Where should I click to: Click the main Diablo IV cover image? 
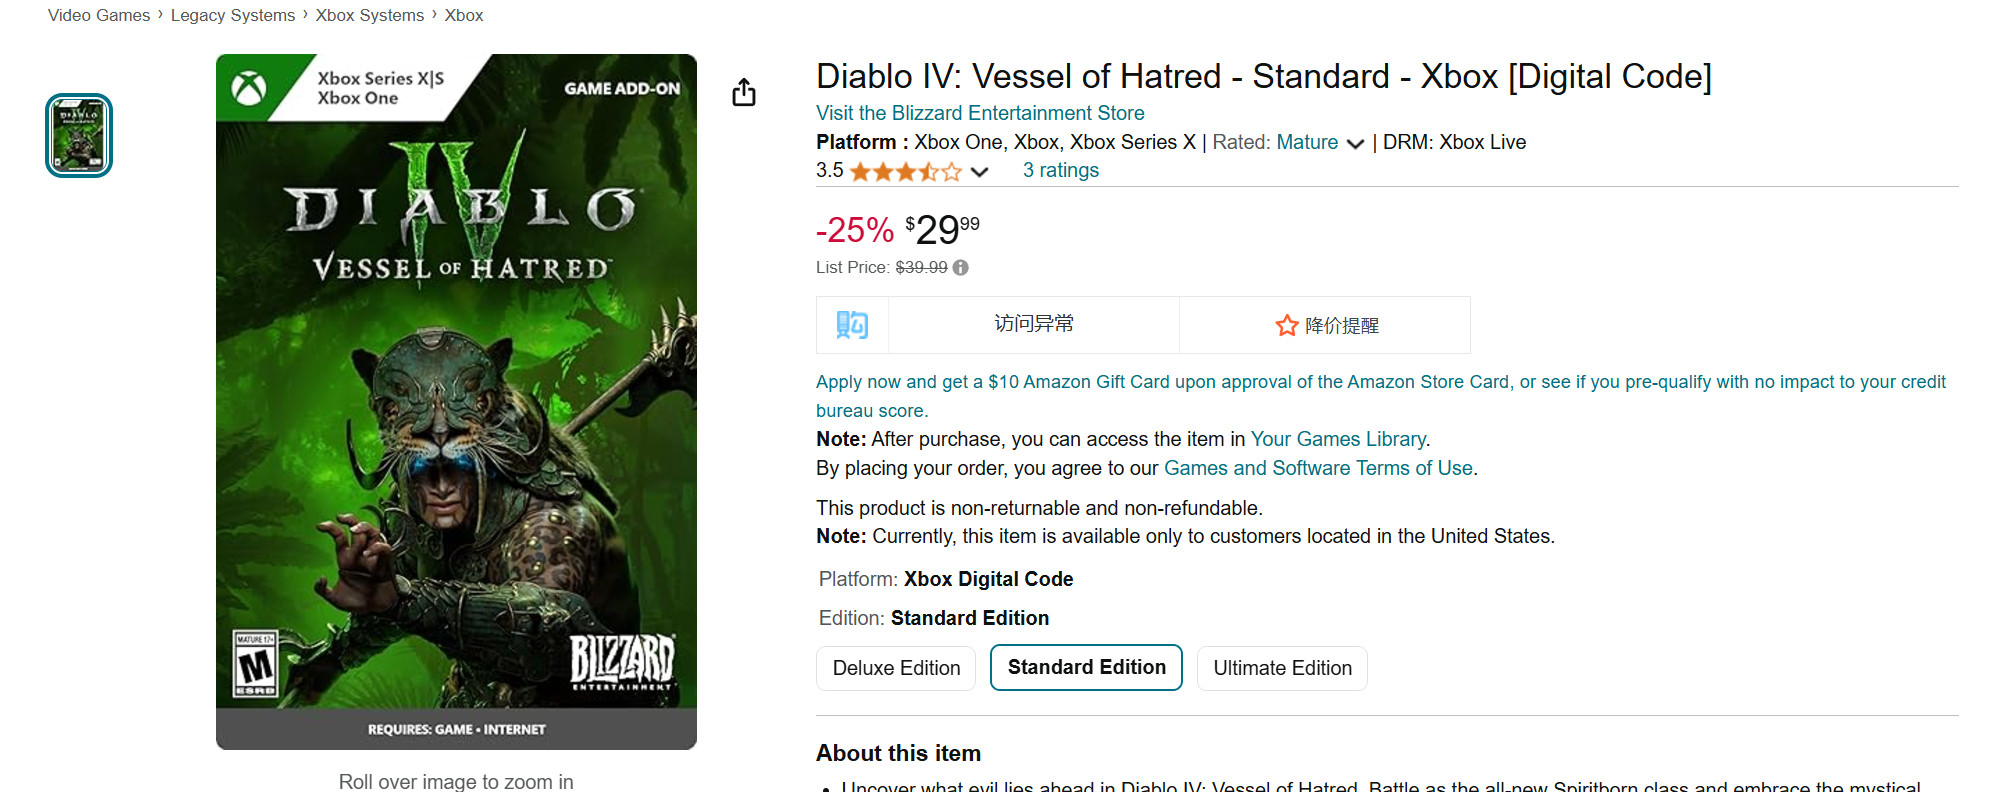pos(456,401)
